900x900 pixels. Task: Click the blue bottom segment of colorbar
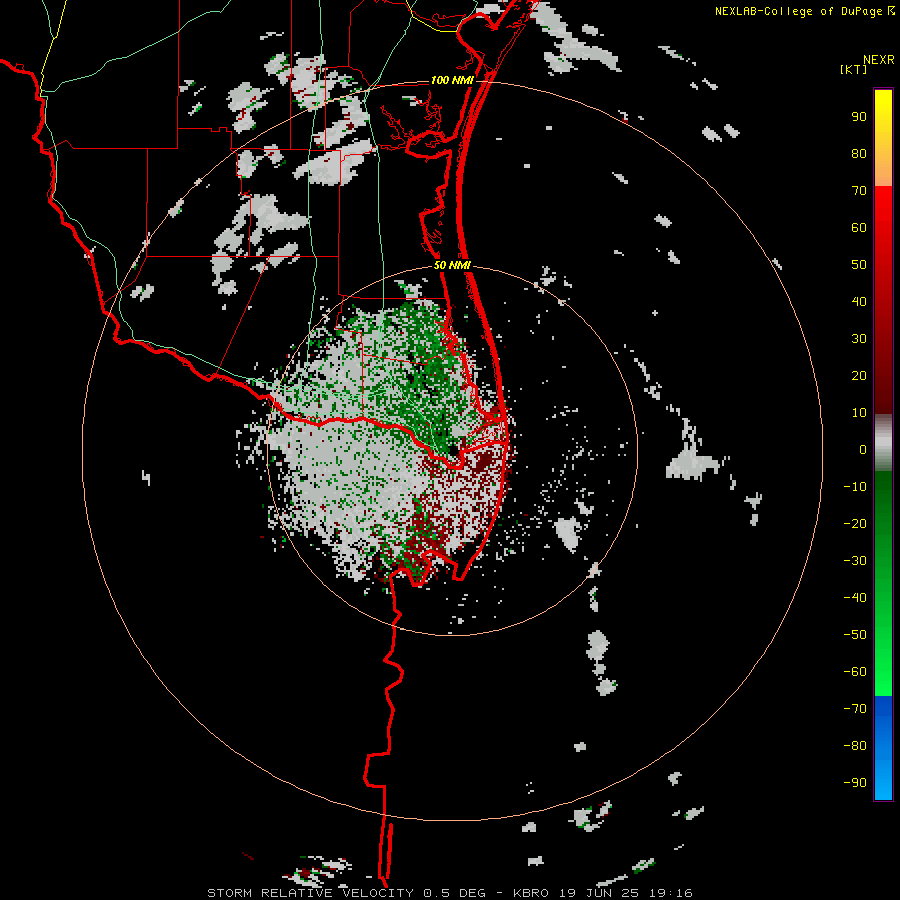(x=883, y=748)
